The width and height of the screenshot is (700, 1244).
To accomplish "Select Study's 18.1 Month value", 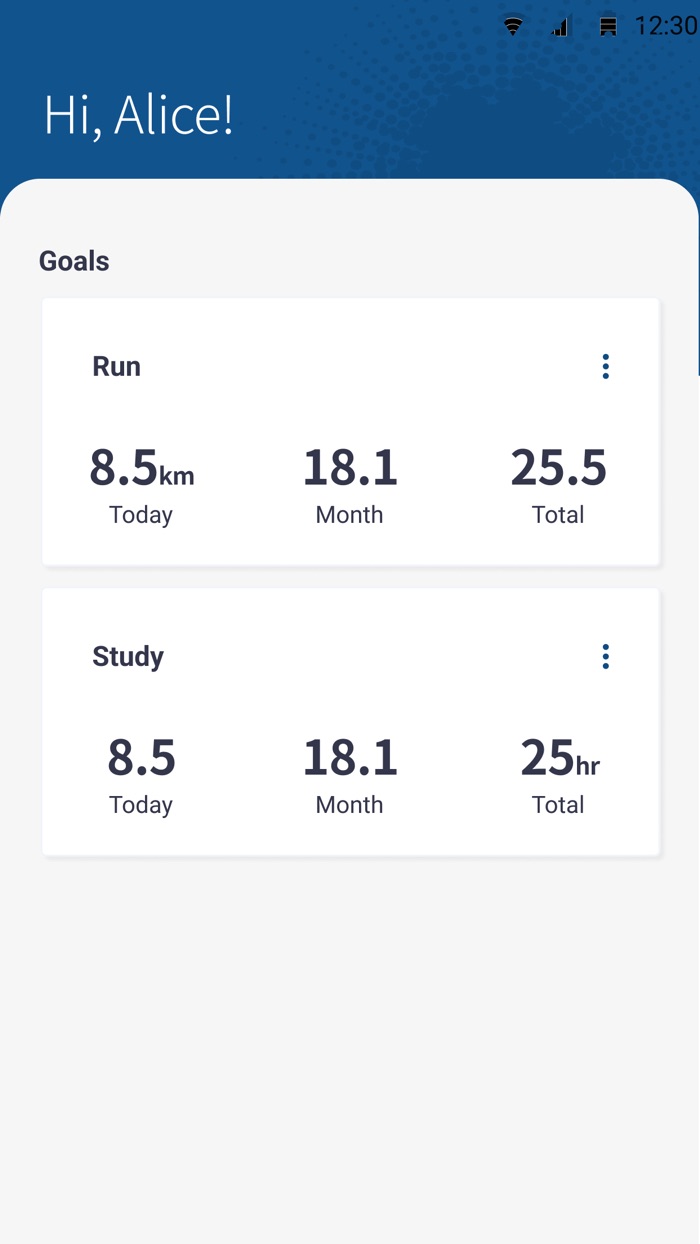I will [350, 758].
